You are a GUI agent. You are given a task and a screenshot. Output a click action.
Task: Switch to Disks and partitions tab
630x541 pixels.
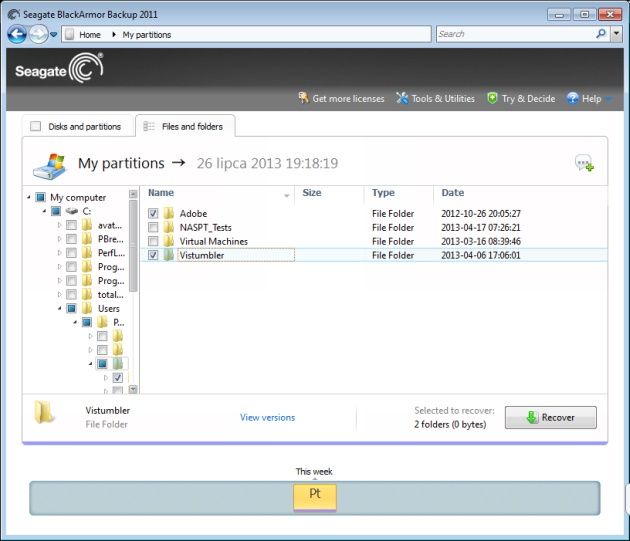(x=78, y=126)
